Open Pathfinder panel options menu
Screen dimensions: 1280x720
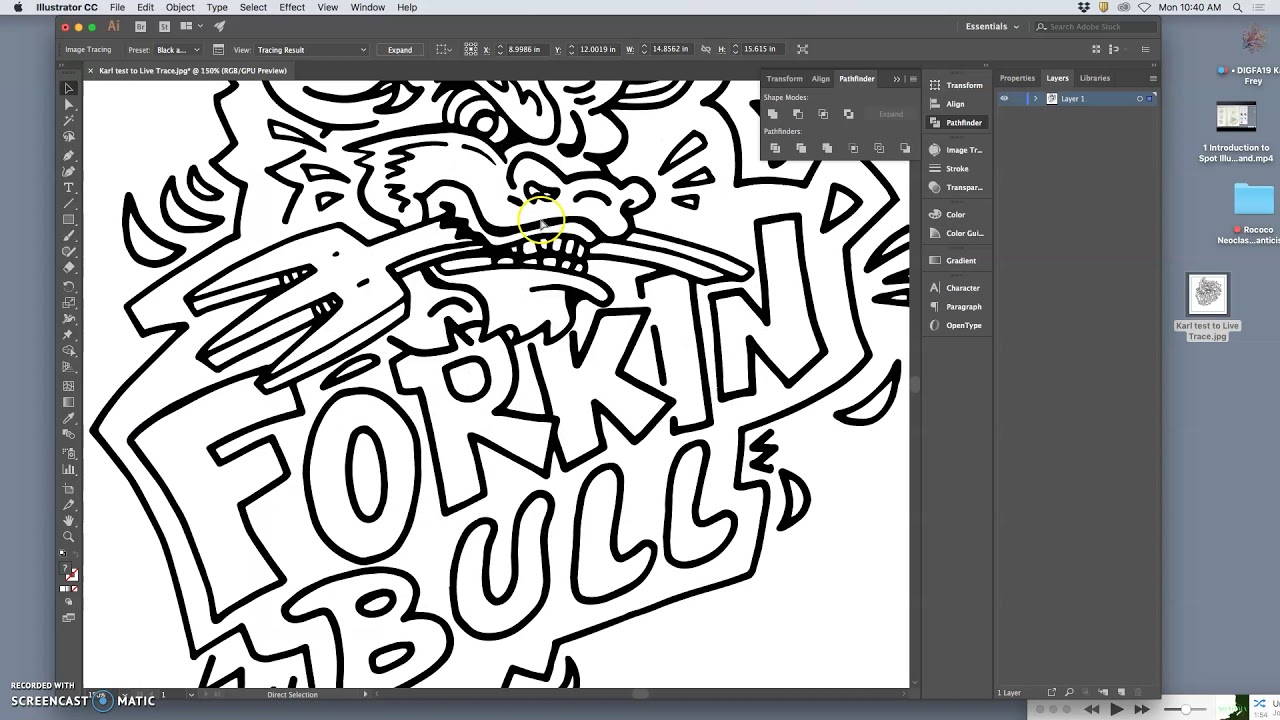pyautogui.click(x=913, y=79)
